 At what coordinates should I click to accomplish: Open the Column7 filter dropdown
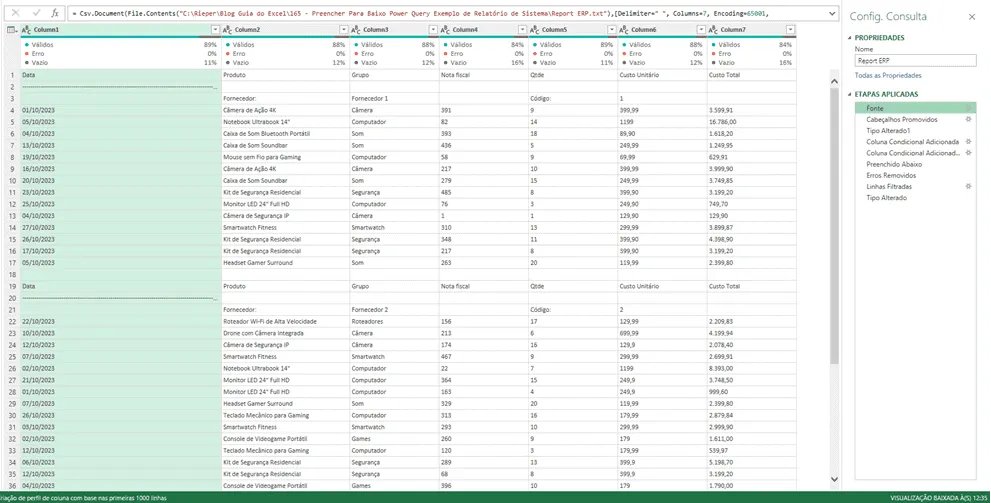click(x=791, y=30)
